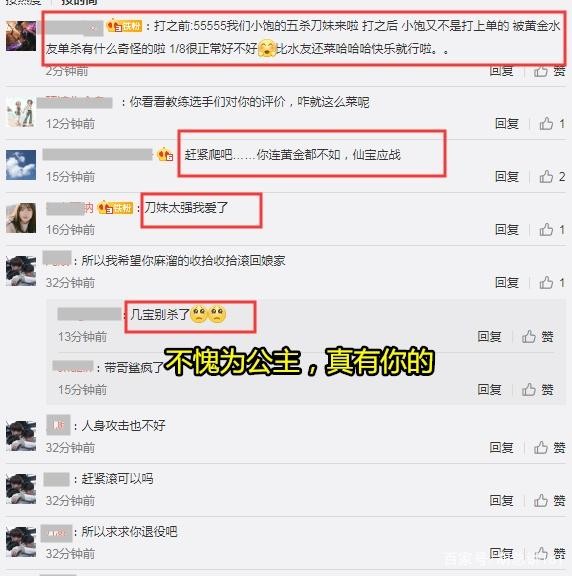
Task: Open the blue sky cloud avatar profile
Action: 21,165
